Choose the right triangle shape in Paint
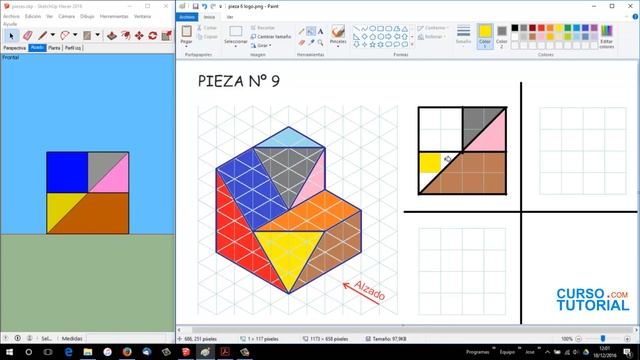640x360 pixels. pos(356,37)
